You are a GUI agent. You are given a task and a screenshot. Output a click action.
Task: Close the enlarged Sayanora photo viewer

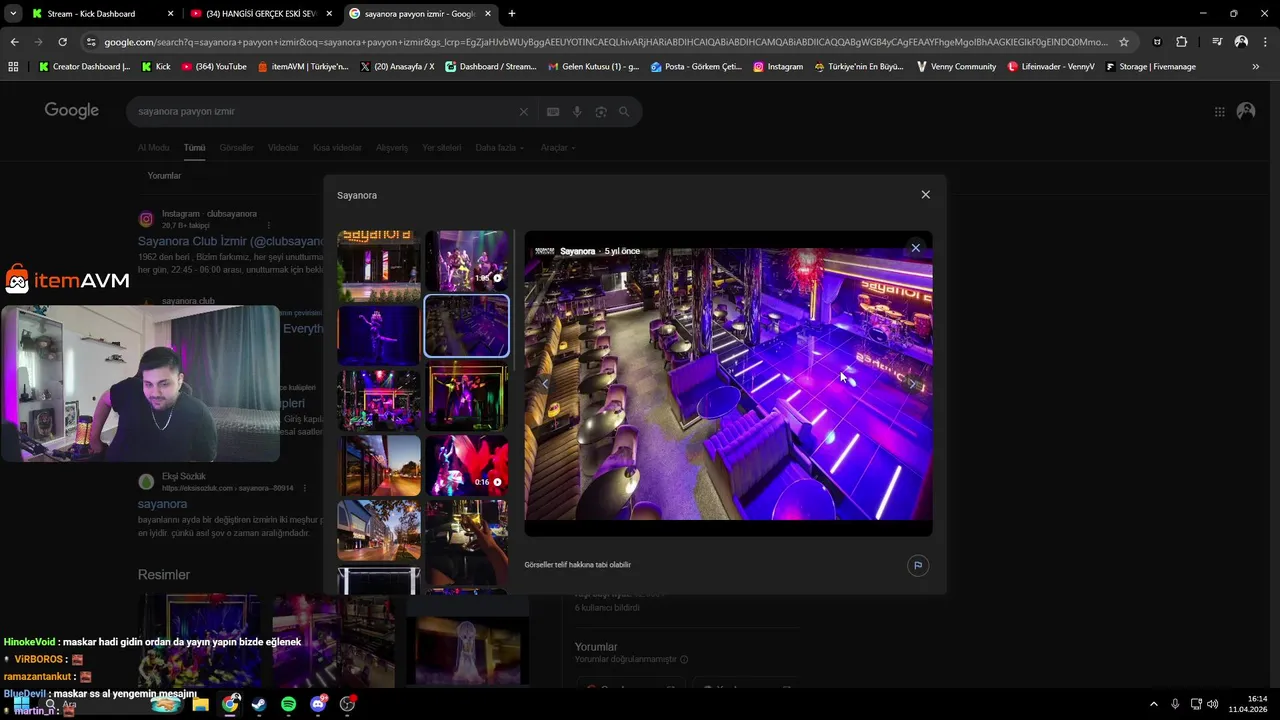(x=915, y=248)
